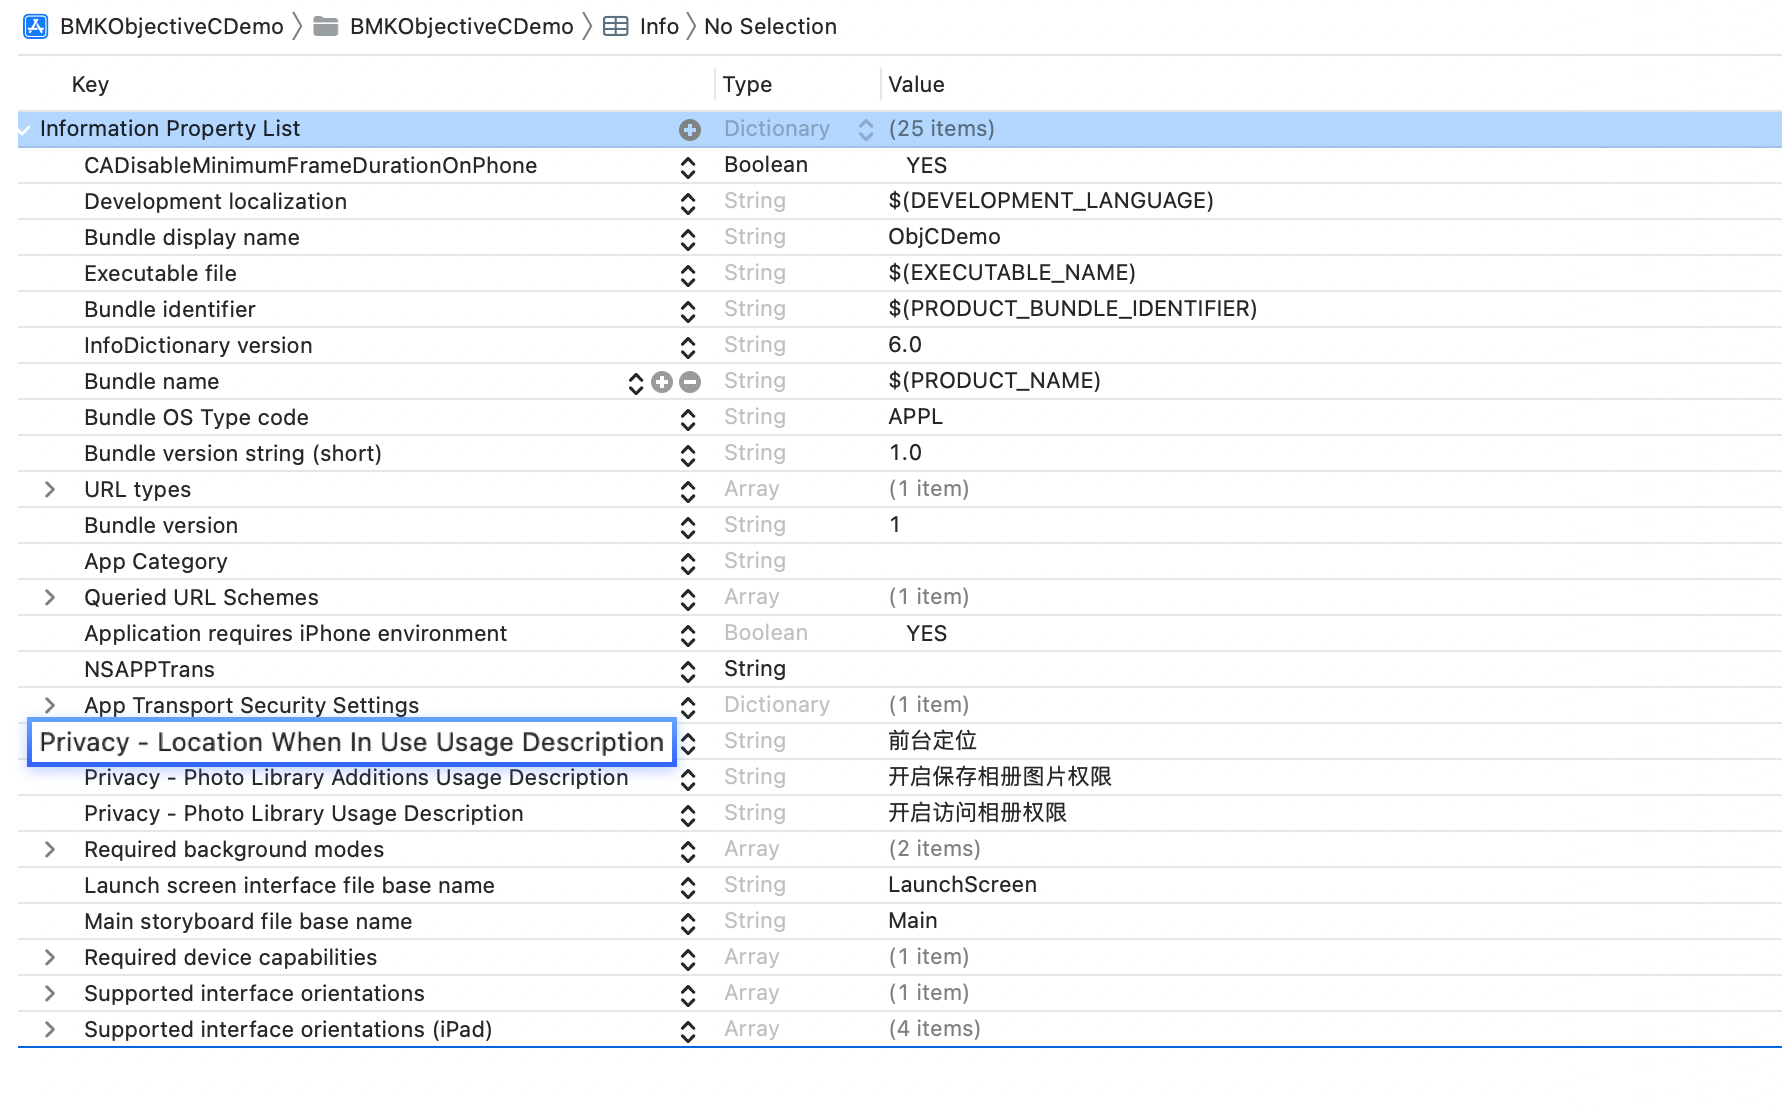The width and height of the screenshot is (1782, 1110).
Task: Click the BMKObjectiveCDemo project icon in breadcrumb
Action: tap(36, 27)
